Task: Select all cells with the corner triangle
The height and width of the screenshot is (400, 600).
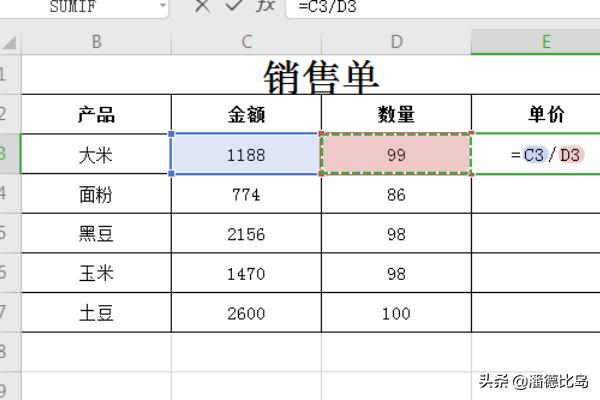Action: (10, 42)
